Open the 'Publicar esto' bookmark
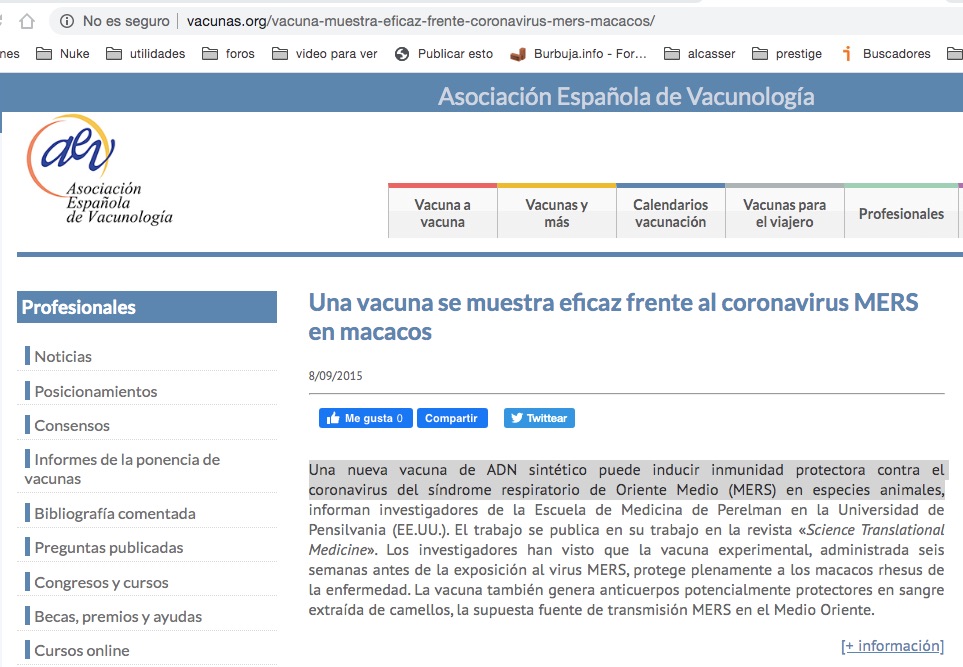This screenshot has width=963, height=667. 444,54
